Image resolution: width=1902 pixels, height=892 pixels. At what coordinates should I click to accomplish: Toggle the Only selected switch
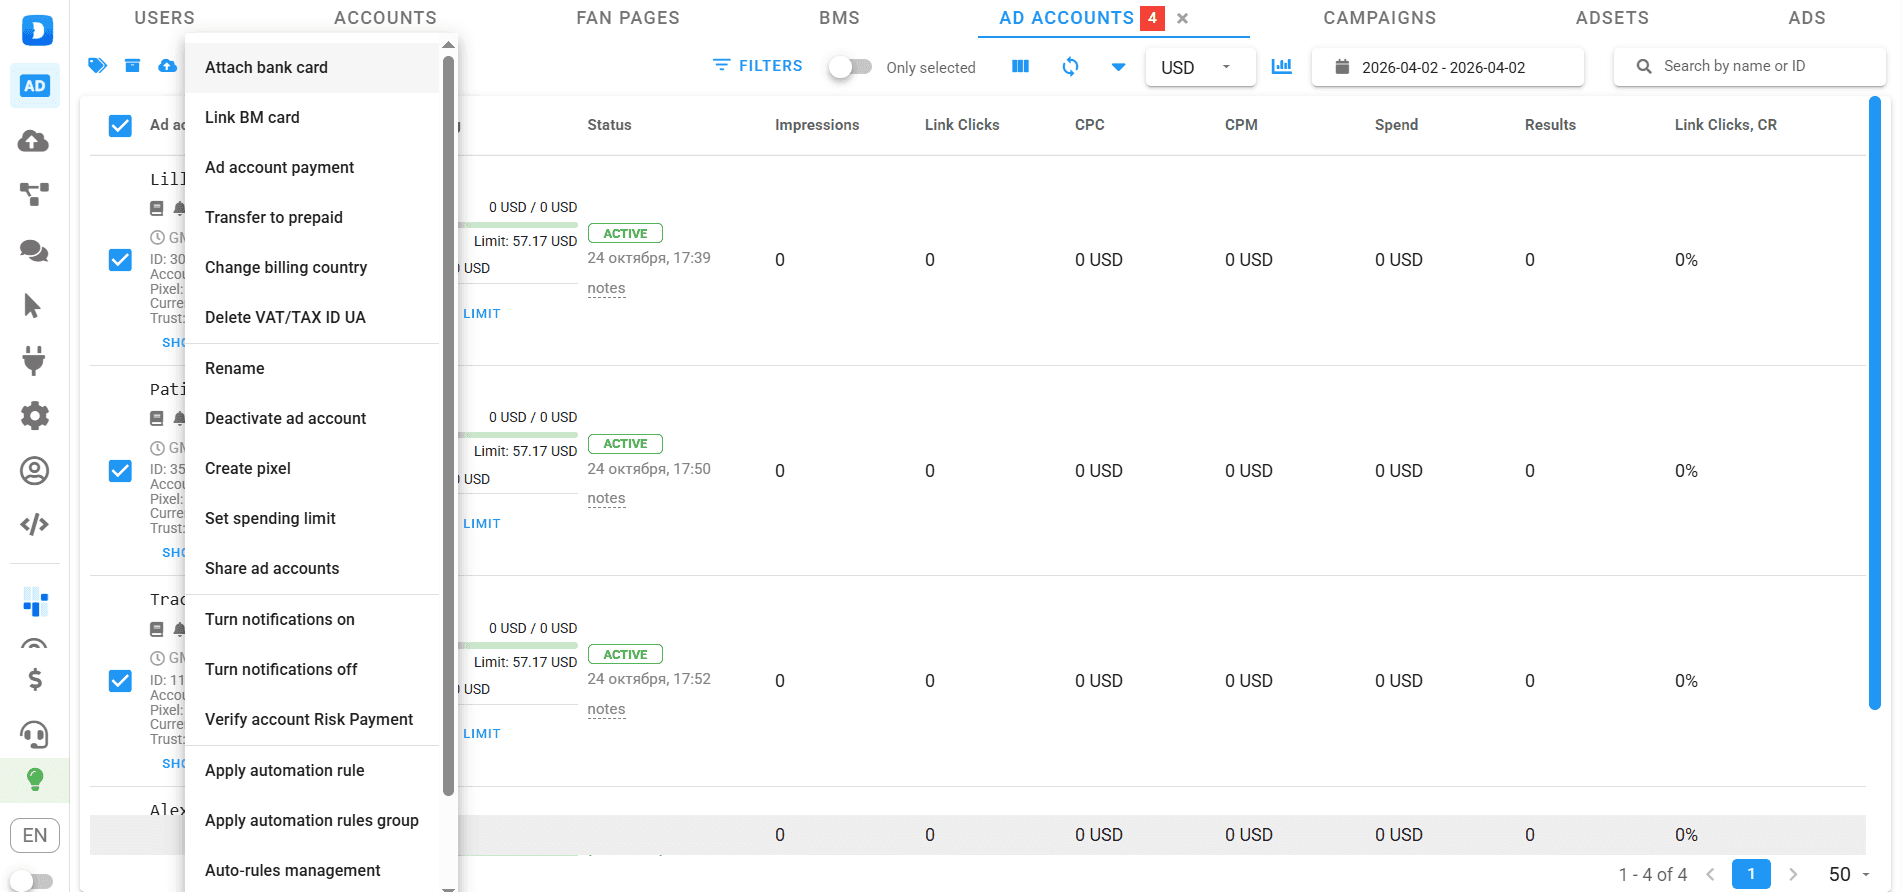click(850, 67)
